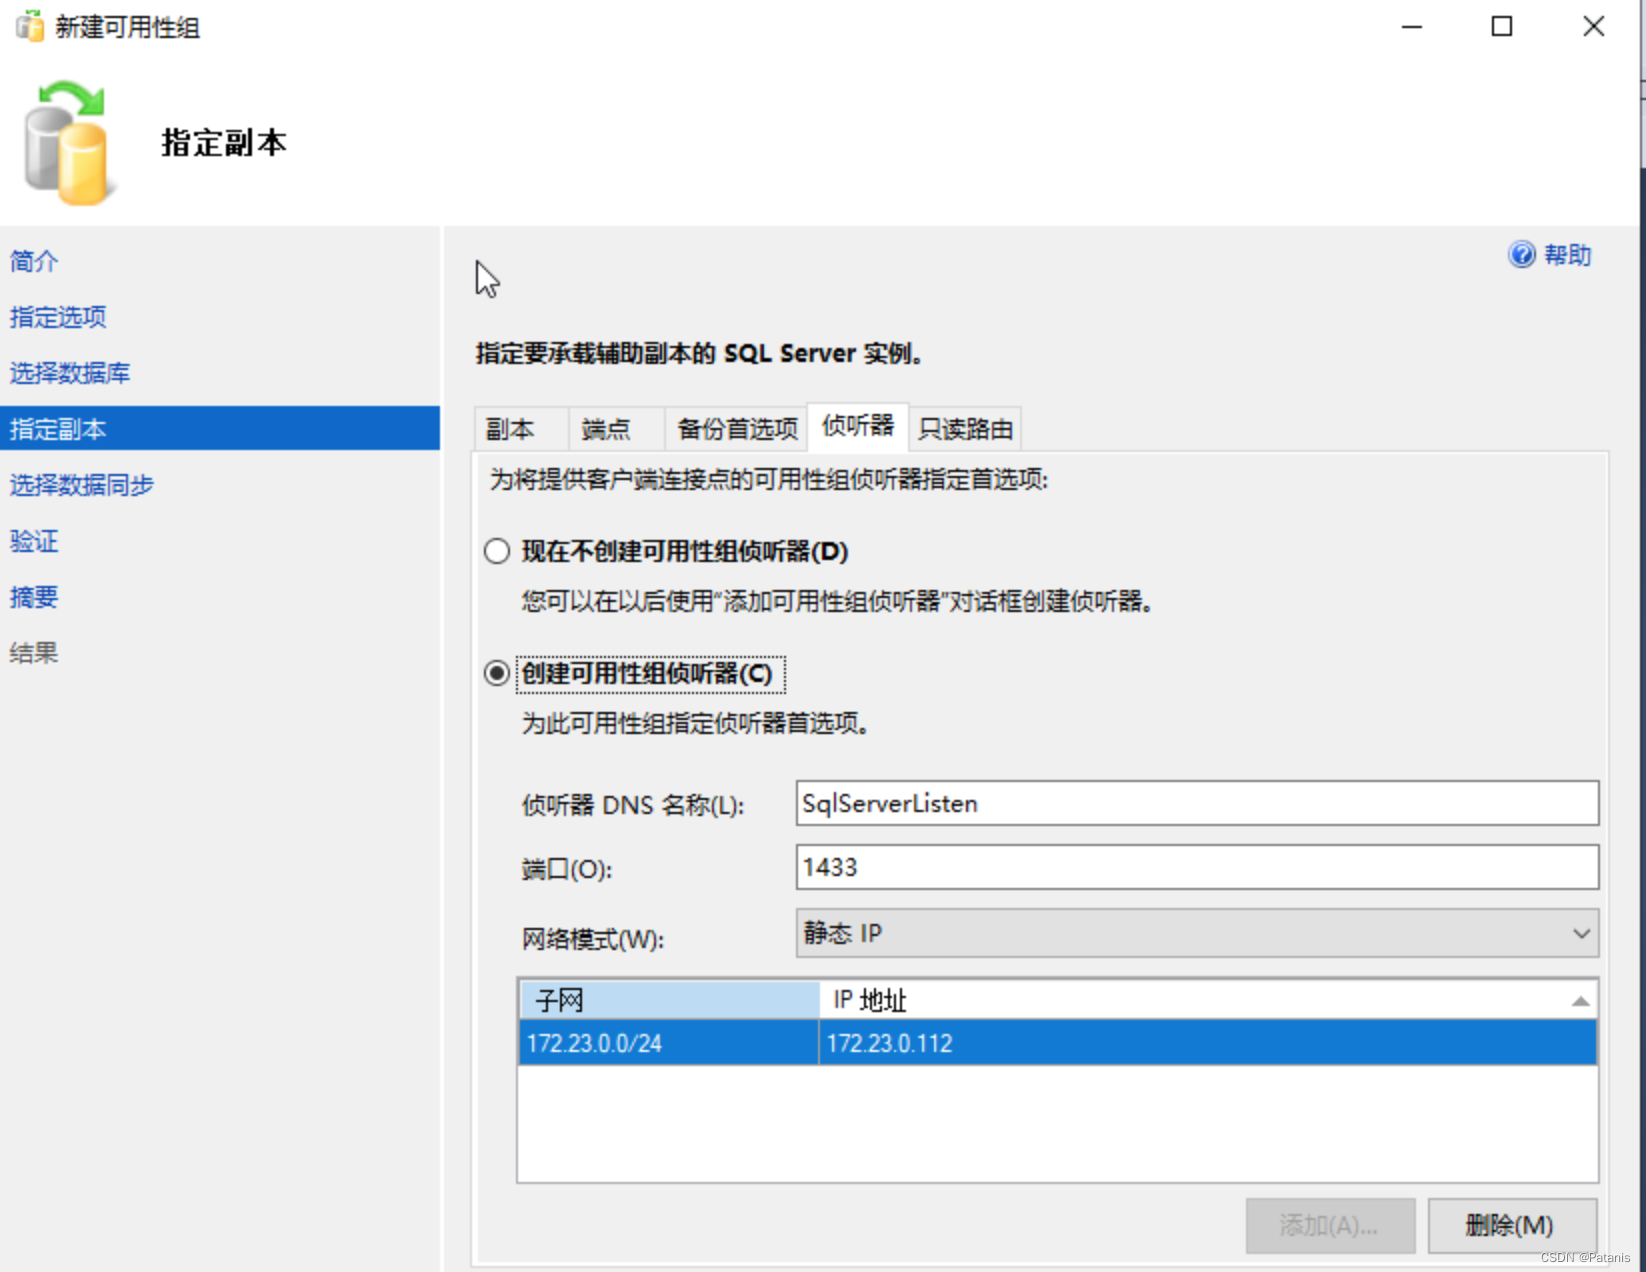This screenshot has height=1272, width=1646.
Task: Switch to the 侦听器 tab
Action: (x=858, y=426)
